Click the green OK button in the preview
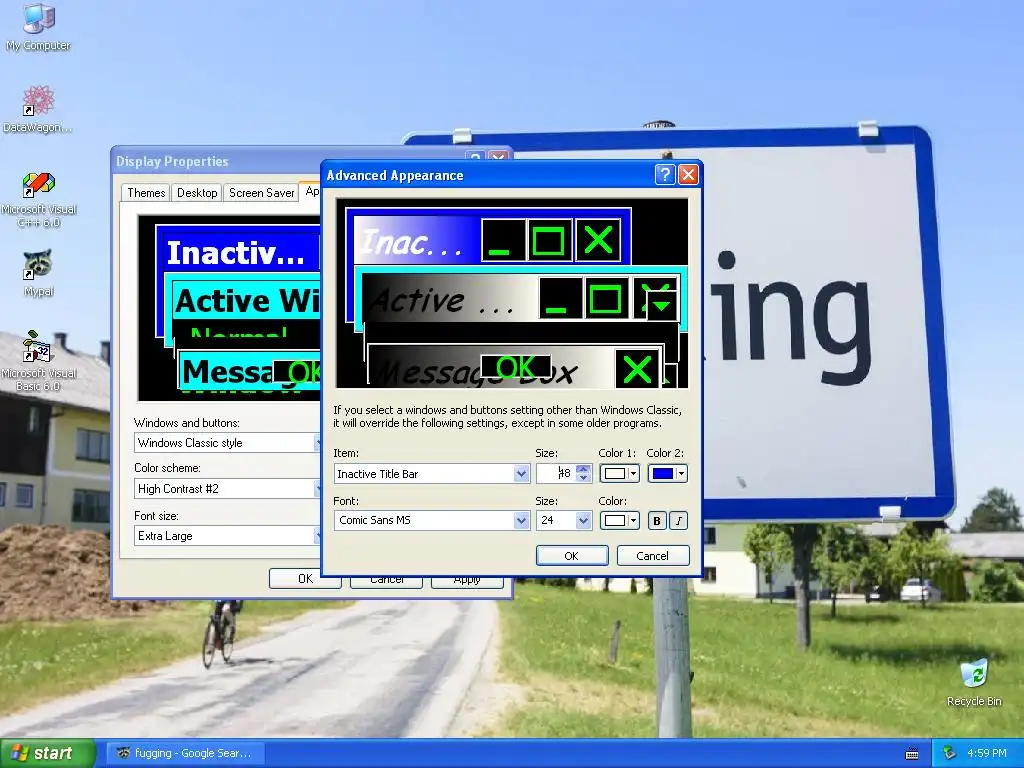 click(x=516, y=367)
